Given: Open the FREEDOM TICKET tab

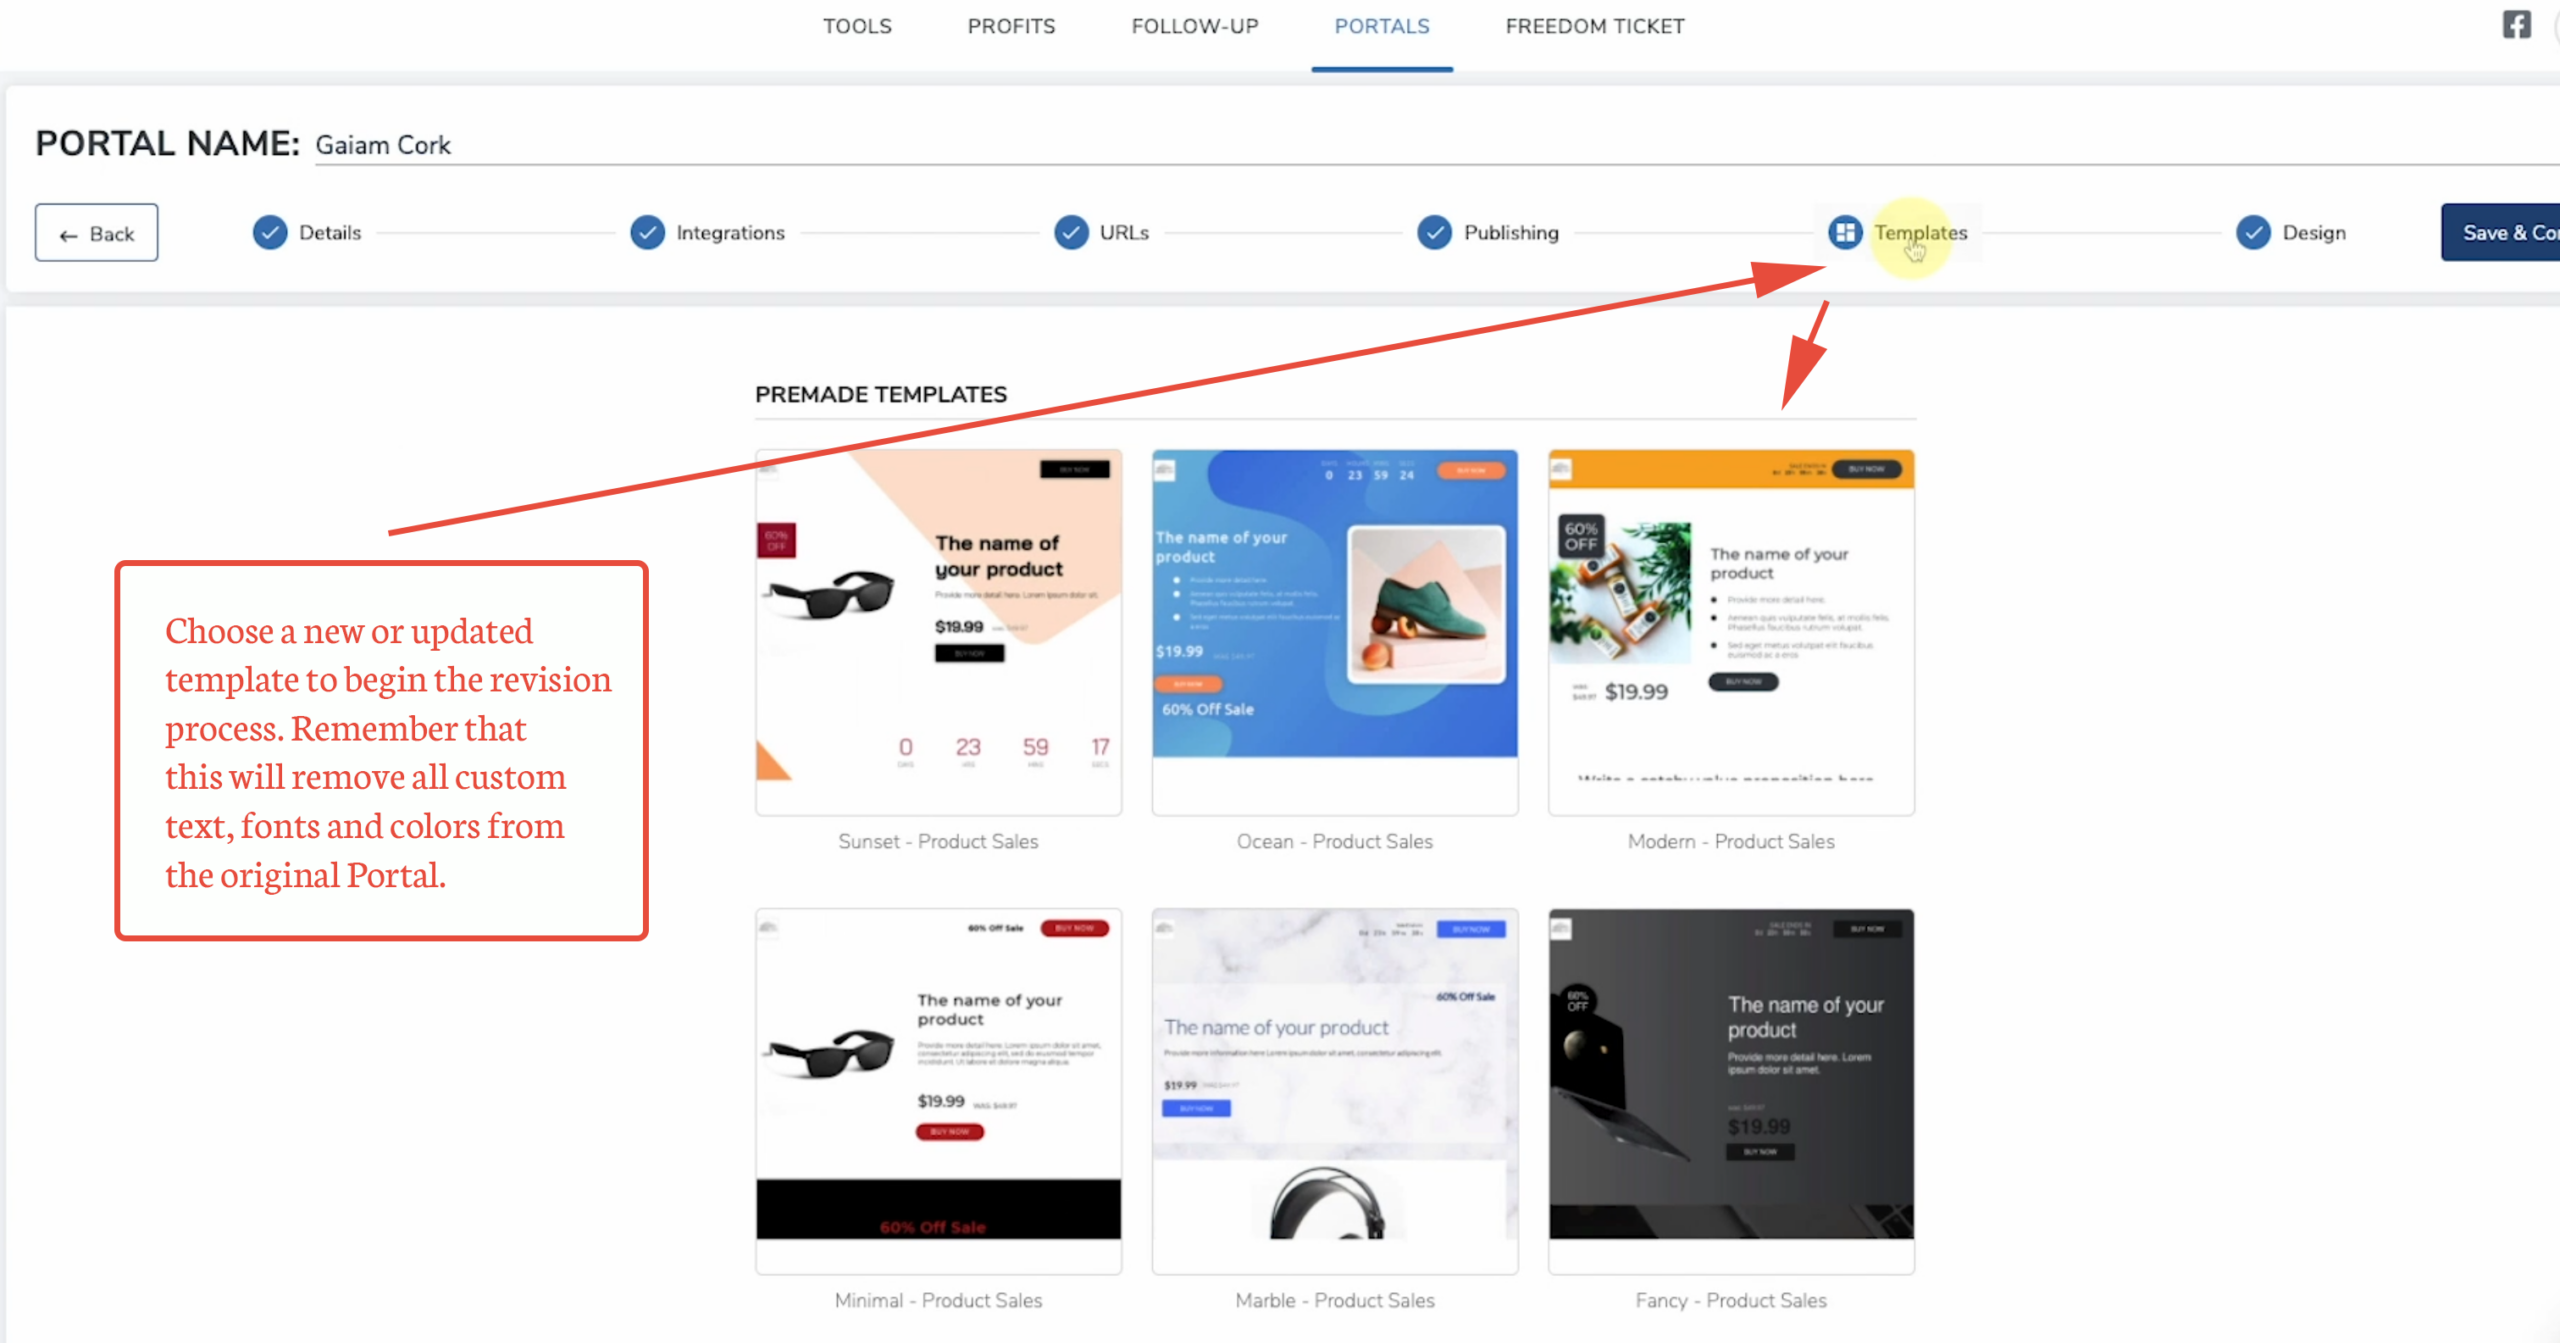Looking at the screenshot, I should pyautogui.click(x=1595, y=27).
